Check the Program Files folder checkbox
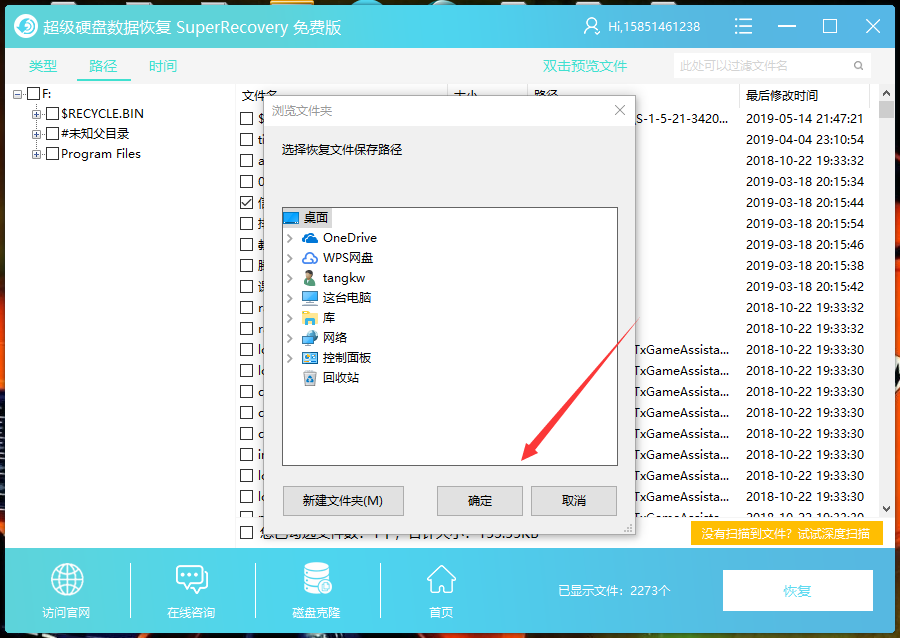This screenshot has width=900, height=638. 53,154
